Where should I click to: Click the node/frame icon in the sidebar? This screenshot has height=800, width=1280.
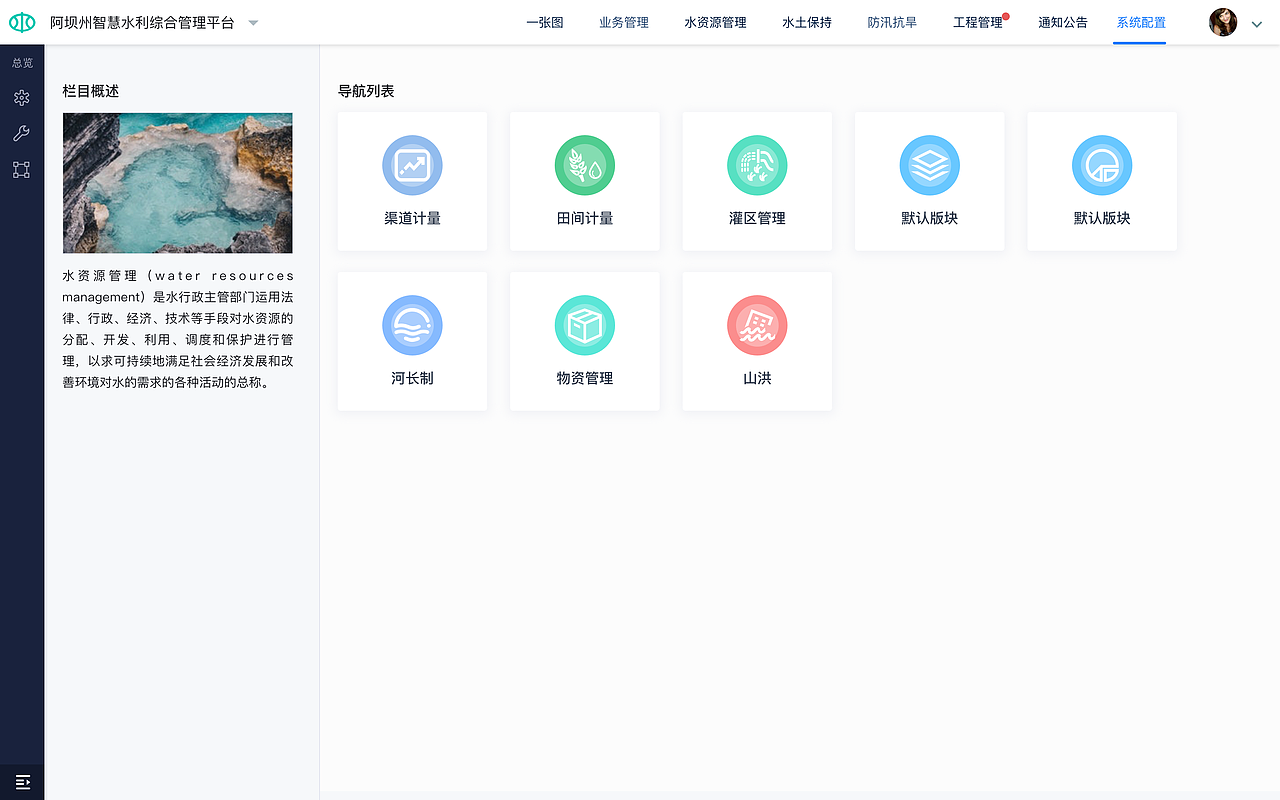coord(21,169)
